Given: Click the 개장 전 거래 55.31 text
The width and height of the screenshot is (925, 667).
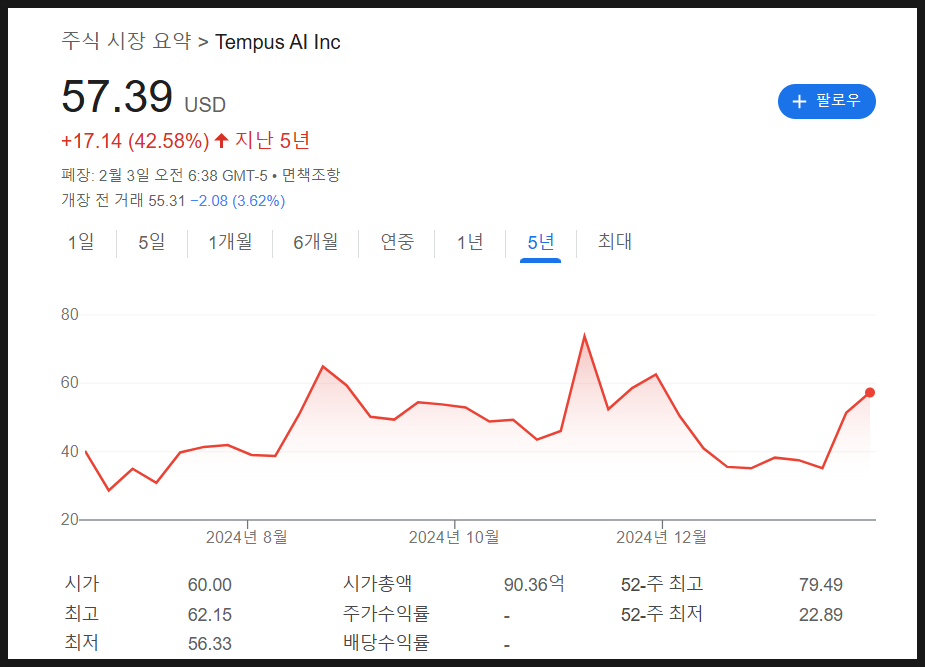Looking at the screenshot, I should click(x=123, y=201).
